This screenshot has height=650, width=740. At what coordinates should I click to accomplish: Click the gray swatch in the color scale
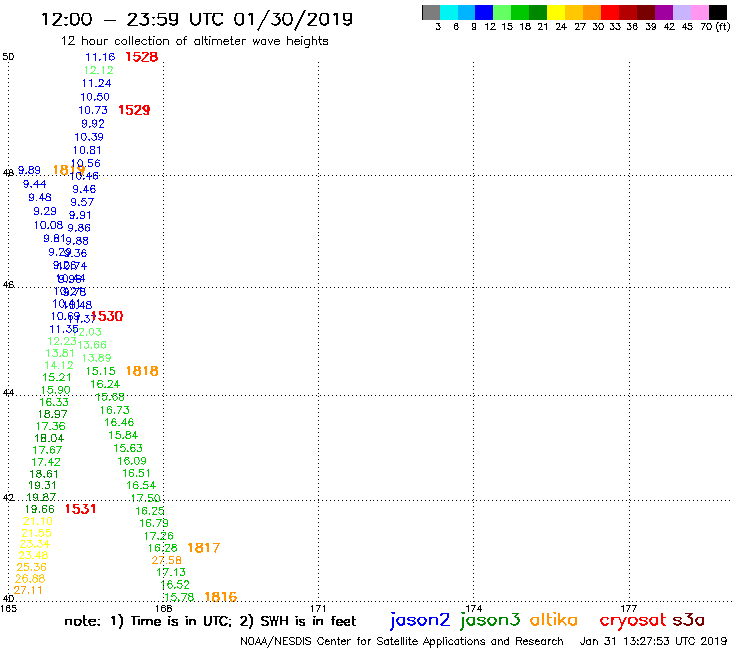pyautogui.click(x=431, y=12)
